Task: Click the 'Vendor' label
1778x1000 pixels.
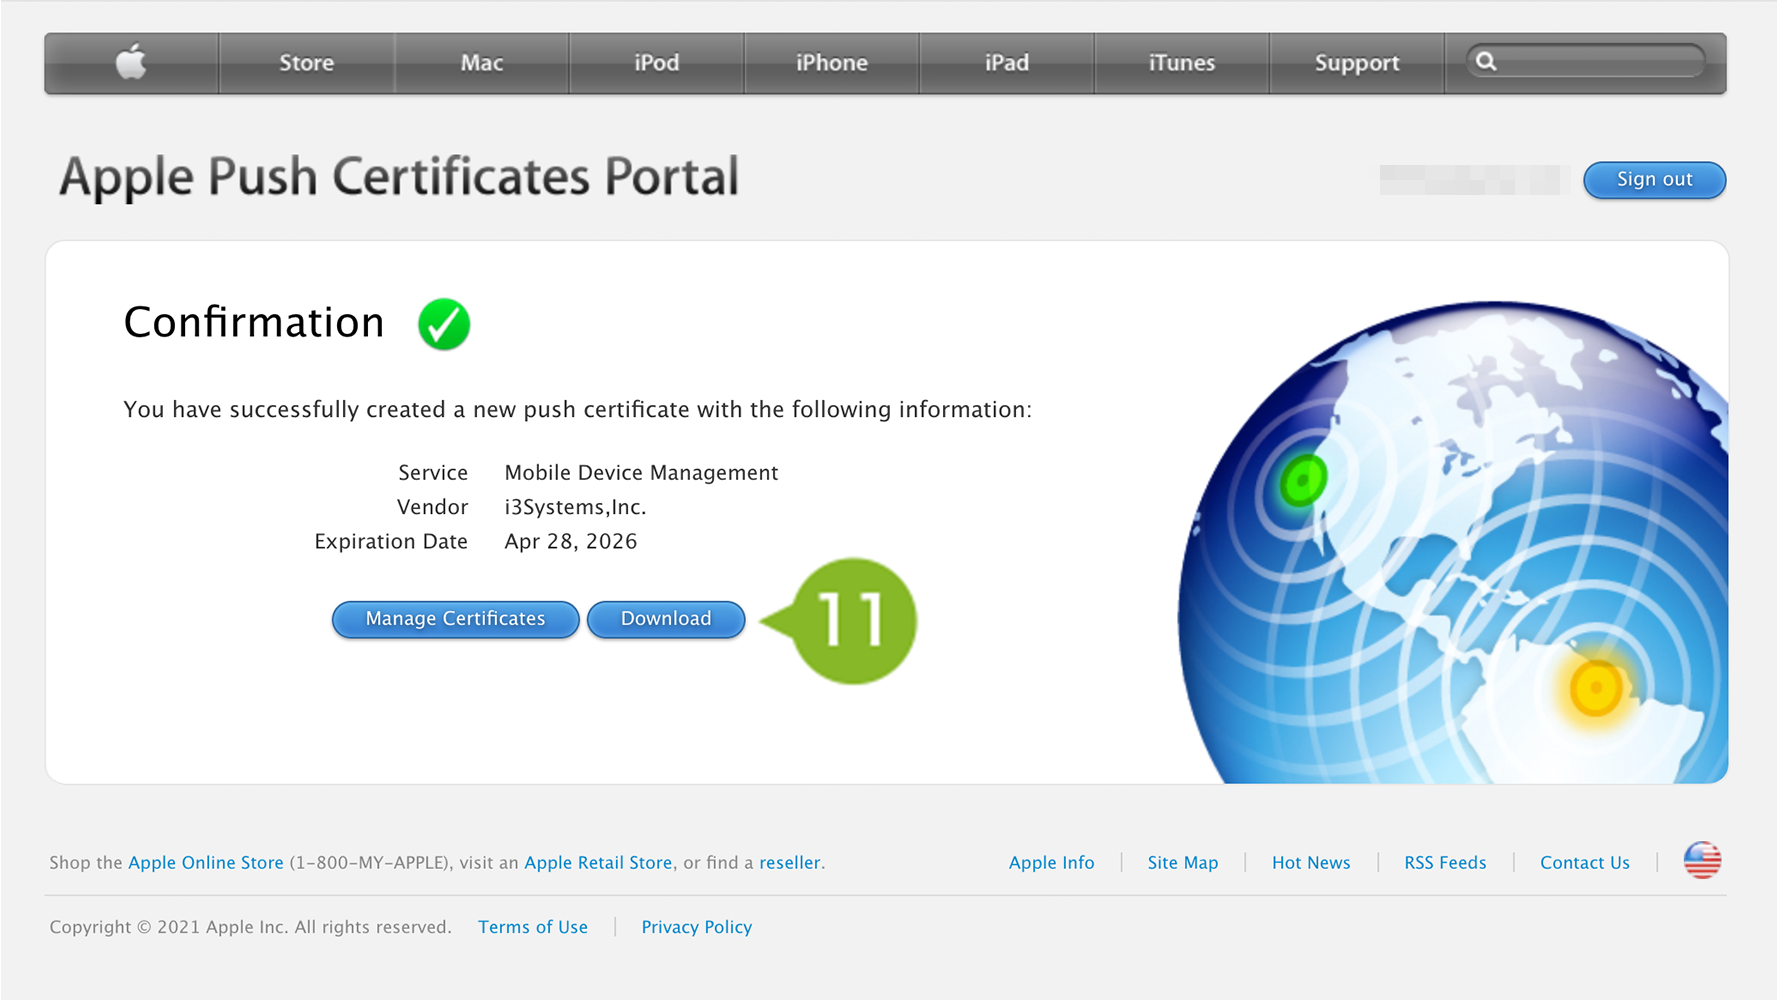Action: point(432,507)
